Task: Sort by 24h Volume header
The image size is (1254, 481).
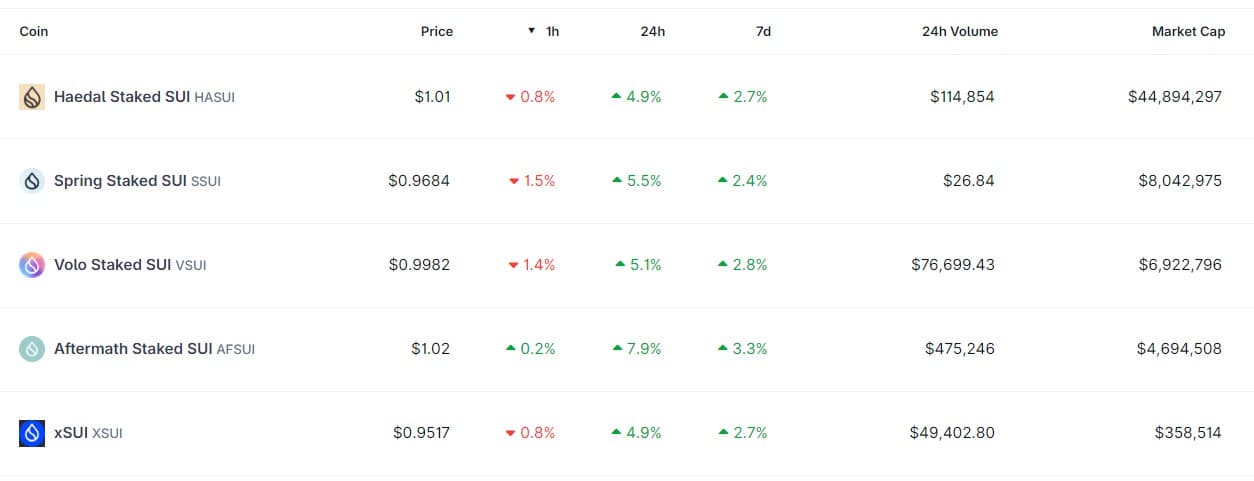Action: (x=959, y=31)
